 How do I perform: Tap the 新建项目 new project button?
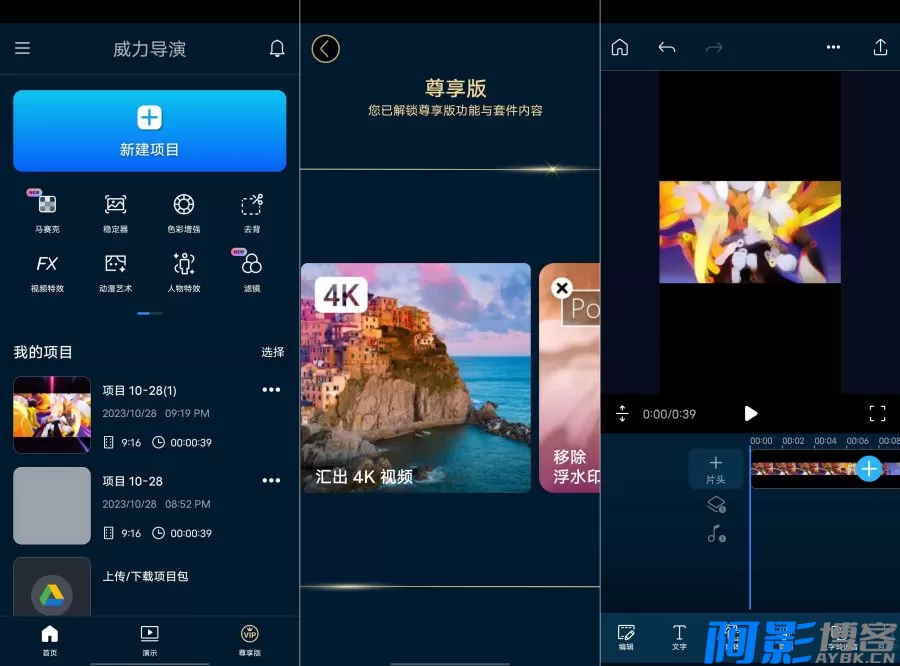click(149, 131)
